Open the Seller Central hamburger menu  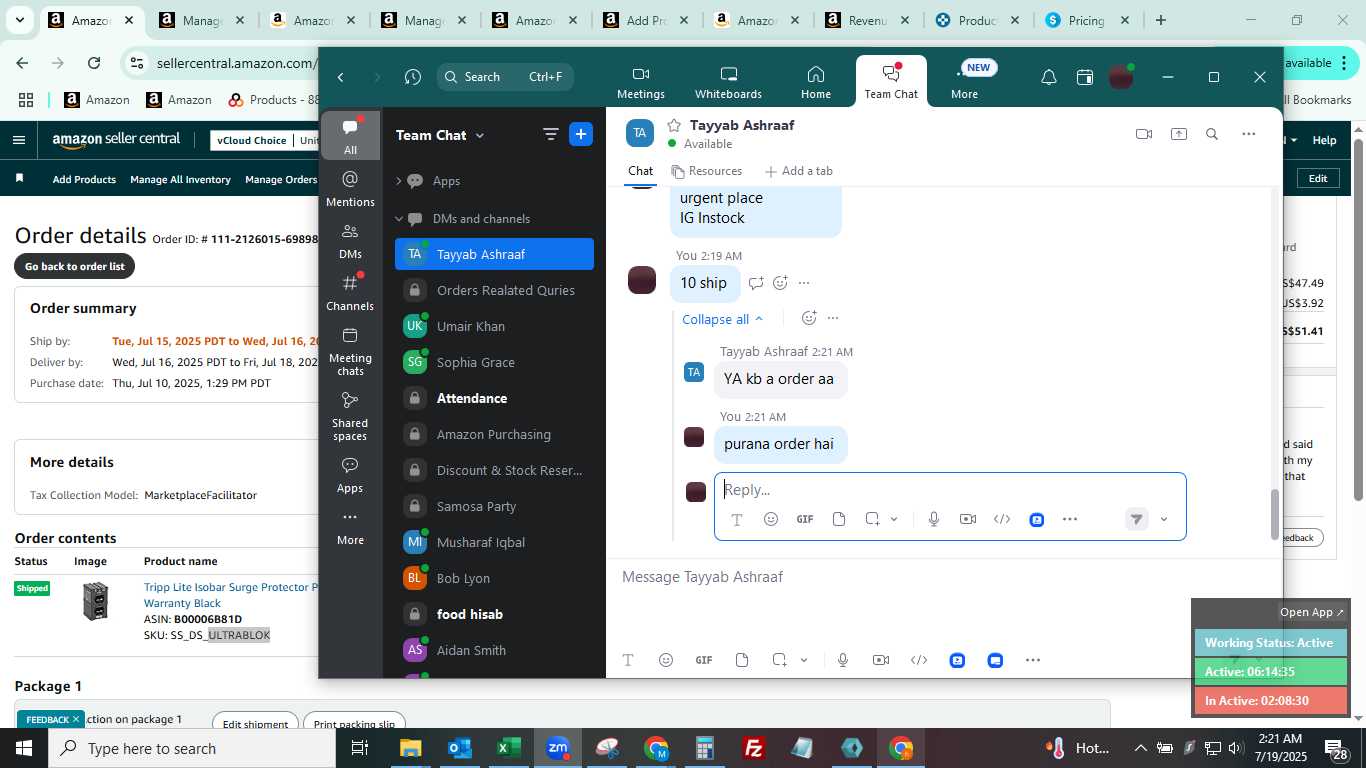19,140
